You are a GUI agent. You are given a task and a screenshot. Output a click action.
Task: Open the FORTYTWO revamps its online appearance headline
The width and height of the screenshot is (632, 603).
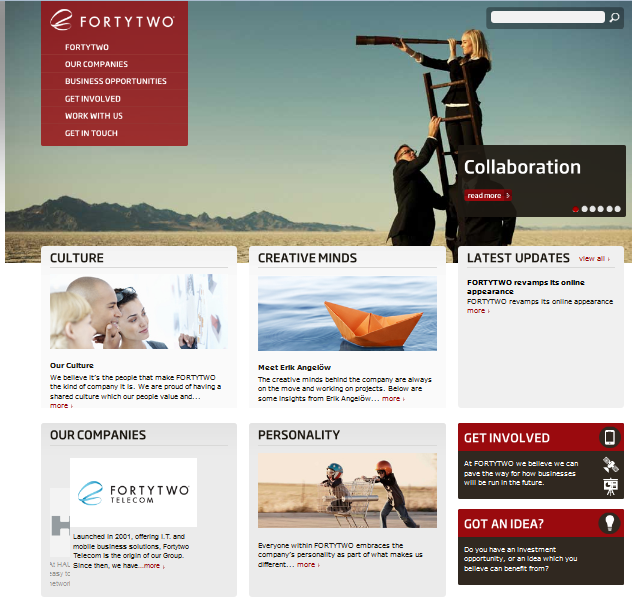click(x=526, y=287)
